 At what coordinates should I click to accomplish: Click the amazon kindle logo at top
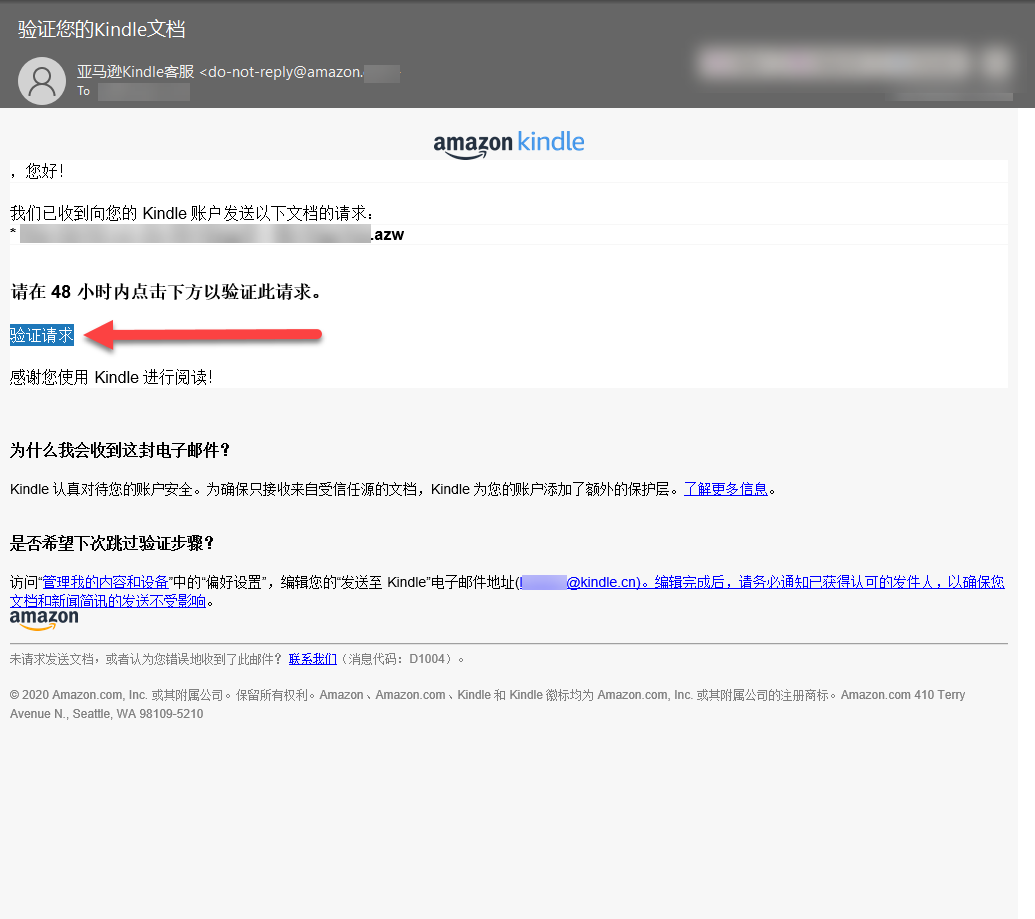pos(509,143)
